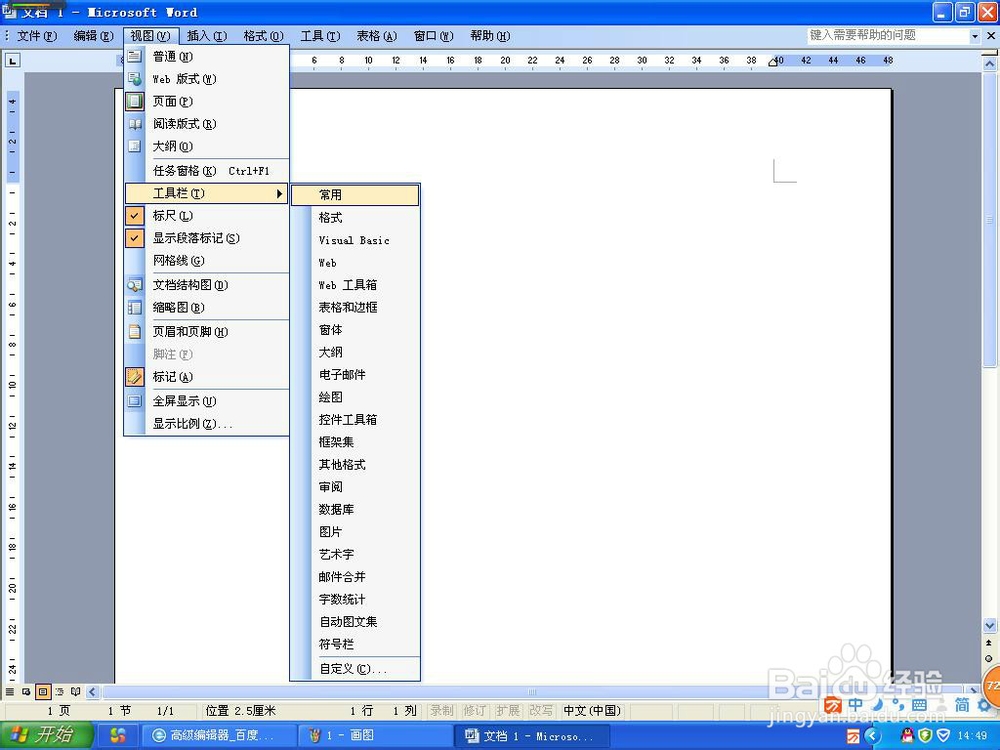Open Task Pane (任务窗格) menu entry

(x=207, y=171)
